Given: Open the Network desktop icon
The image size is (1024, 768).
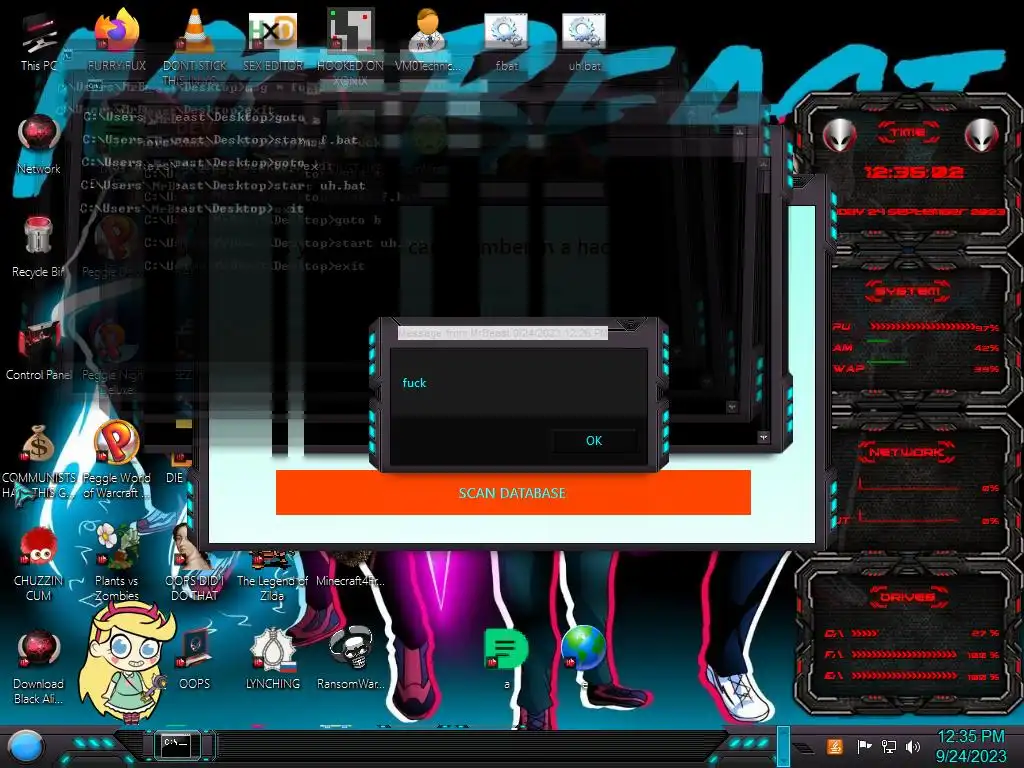Looking at the screenshot, I should 39,144.
